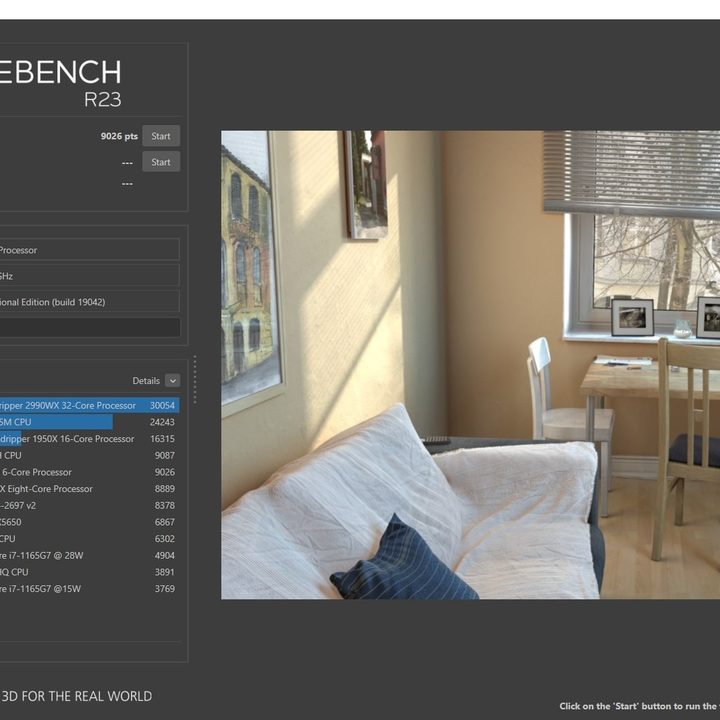Click the rendered living room image
The height and width of the screenshot is (720, 720).
pos(470,365)
